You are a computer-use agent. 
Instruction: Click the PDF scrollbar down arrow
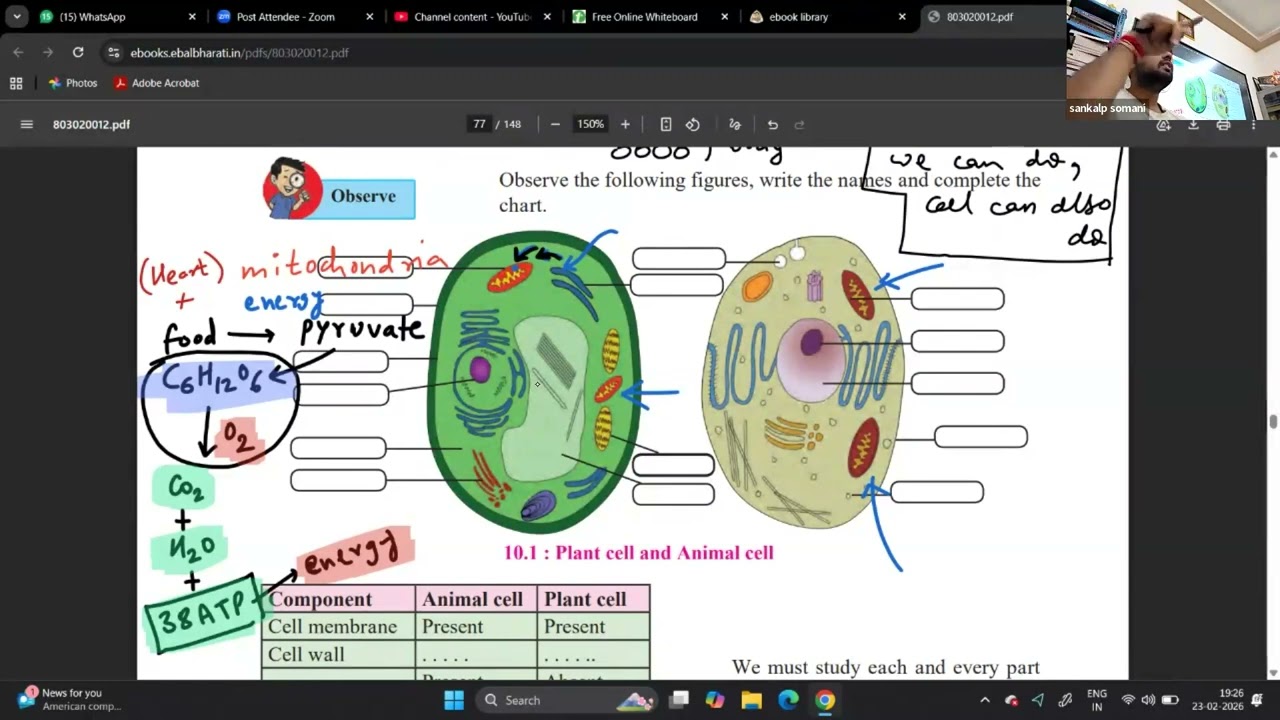pos(1273,672)
